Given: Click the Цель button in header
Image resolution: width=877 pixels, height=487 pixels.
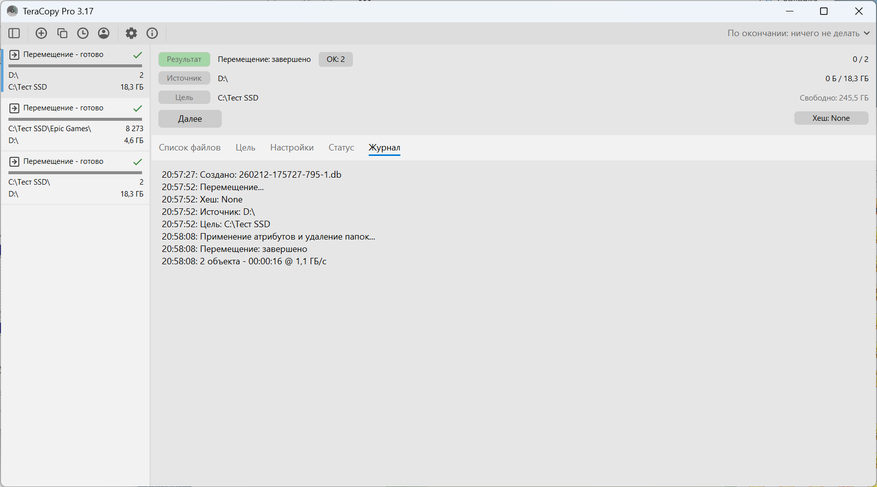Looking at the screenshot, I should click(184, 97).
